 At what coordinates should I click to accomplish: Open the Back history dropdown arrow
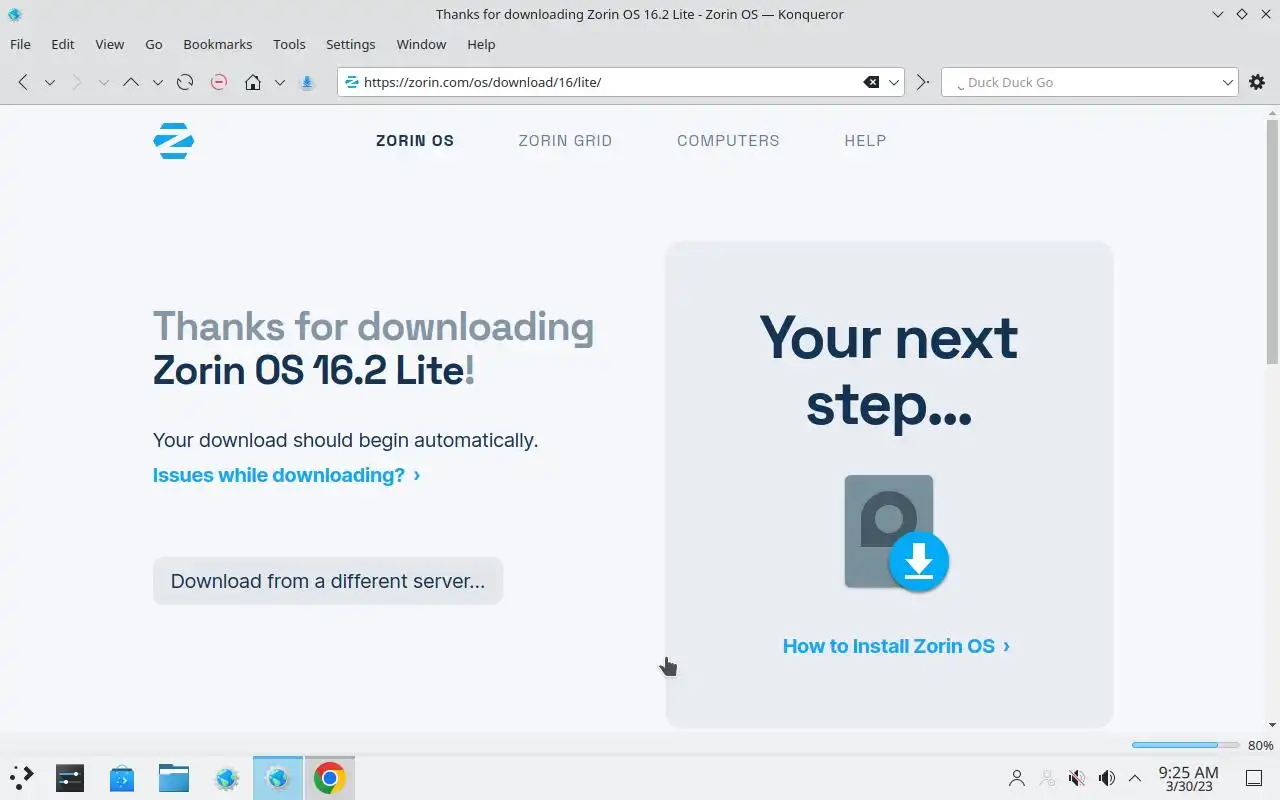point(49,82)
